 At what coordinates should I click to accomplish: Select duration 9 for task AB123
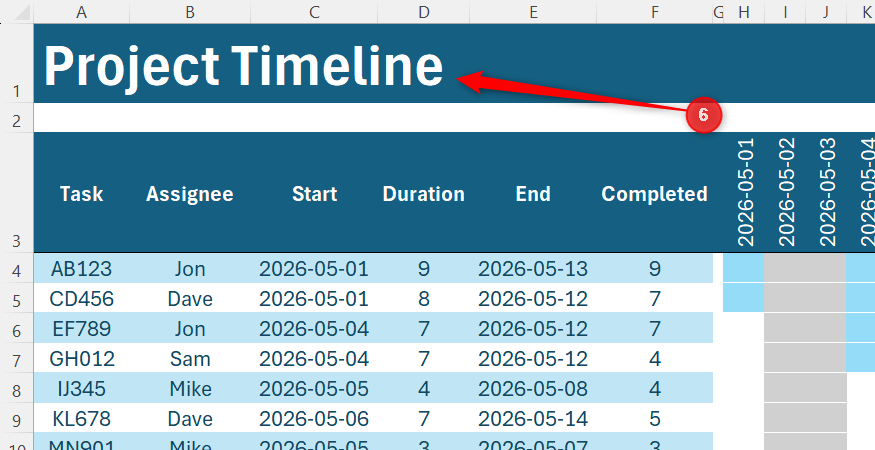click(x=424, y=269)
